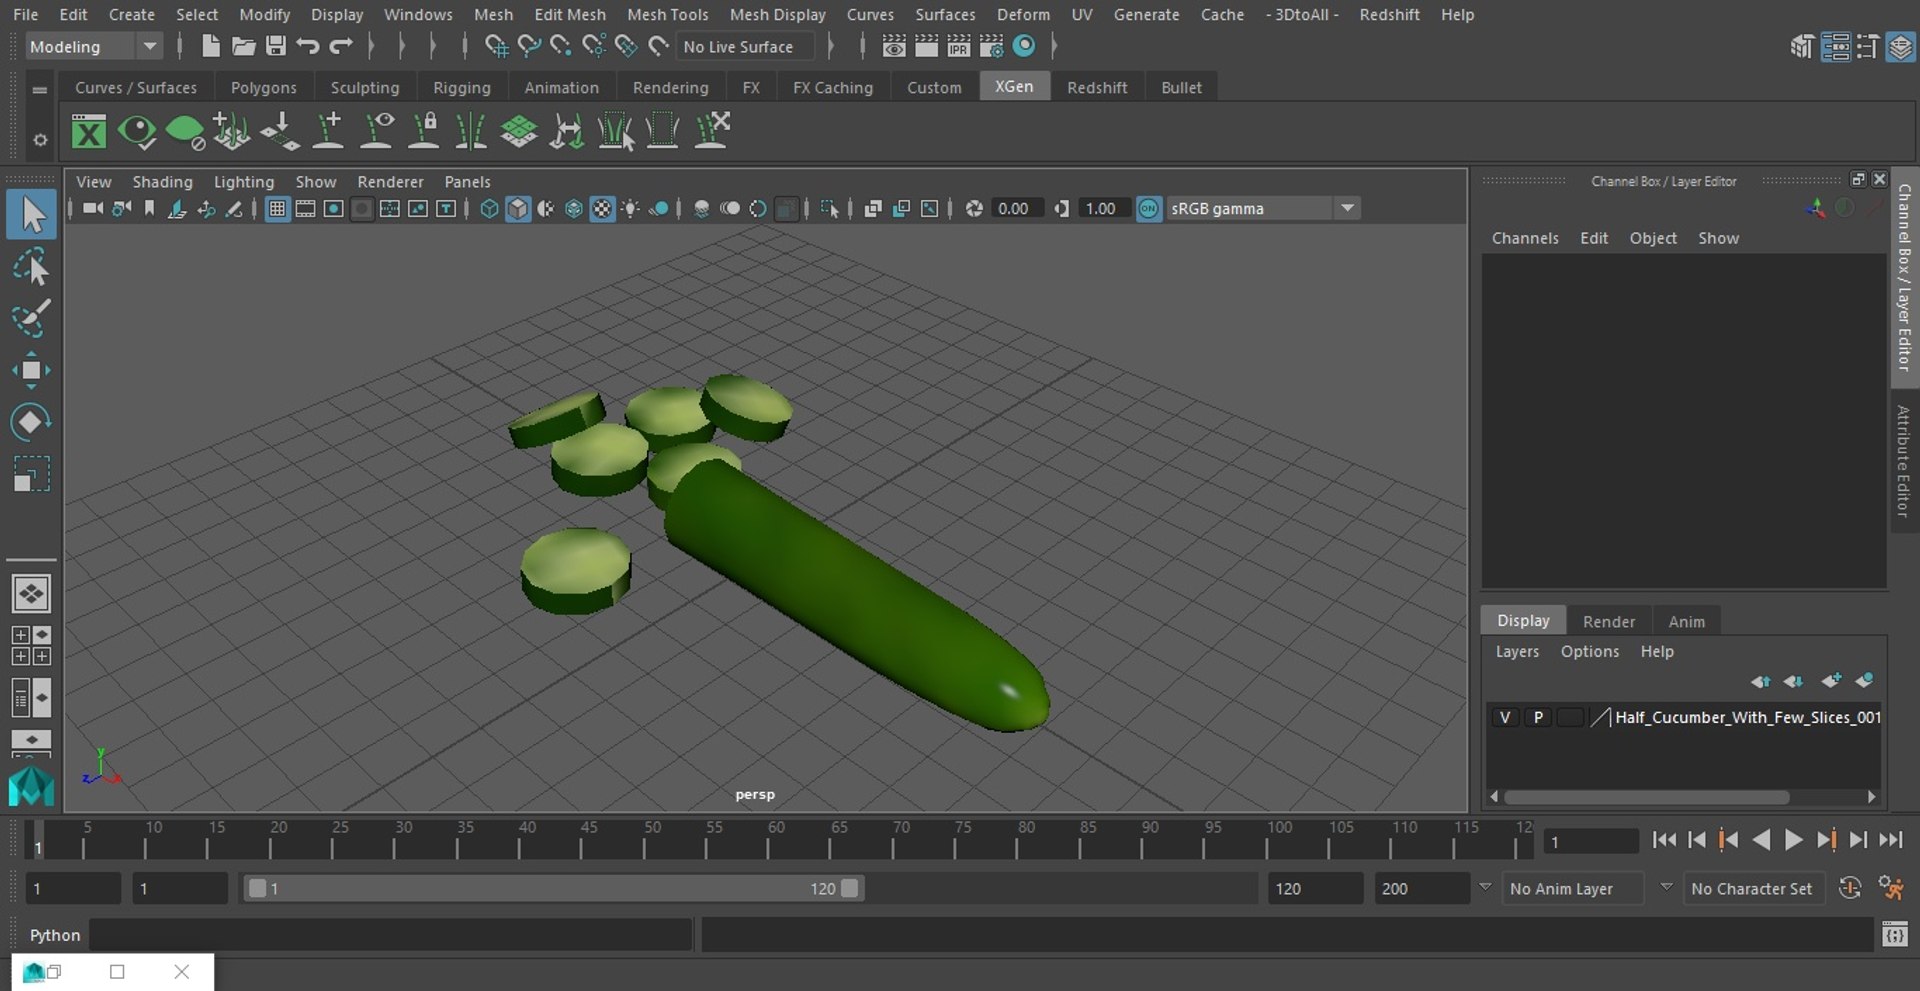Create new empty layer icon
Screen dimensions: 1920x991
[1832, 681]
